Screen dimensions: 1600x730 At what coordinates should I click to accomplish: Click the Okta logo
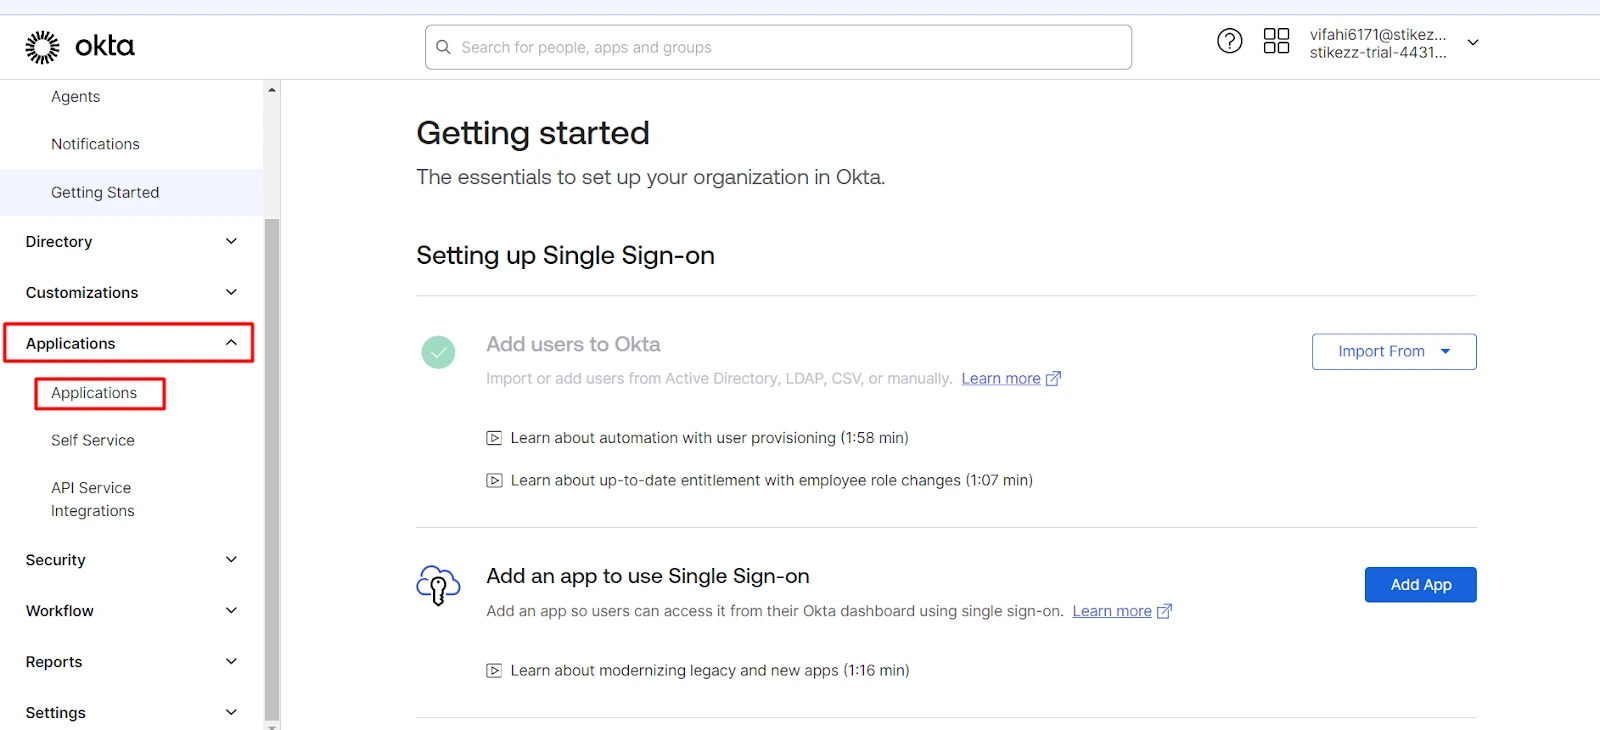pyautogui.click(x=80, y=47)
